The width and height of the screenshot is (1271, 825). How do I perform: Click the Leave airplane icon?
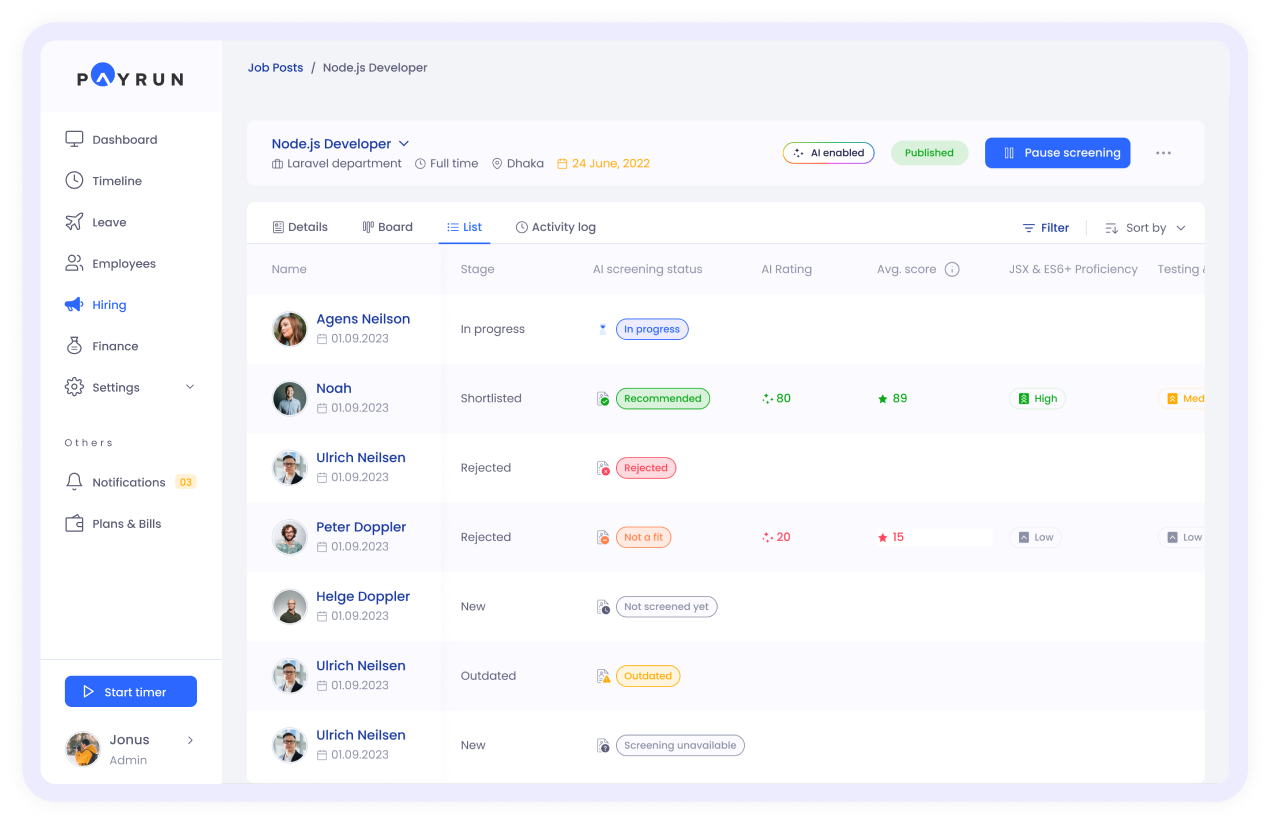click(74, 222)
